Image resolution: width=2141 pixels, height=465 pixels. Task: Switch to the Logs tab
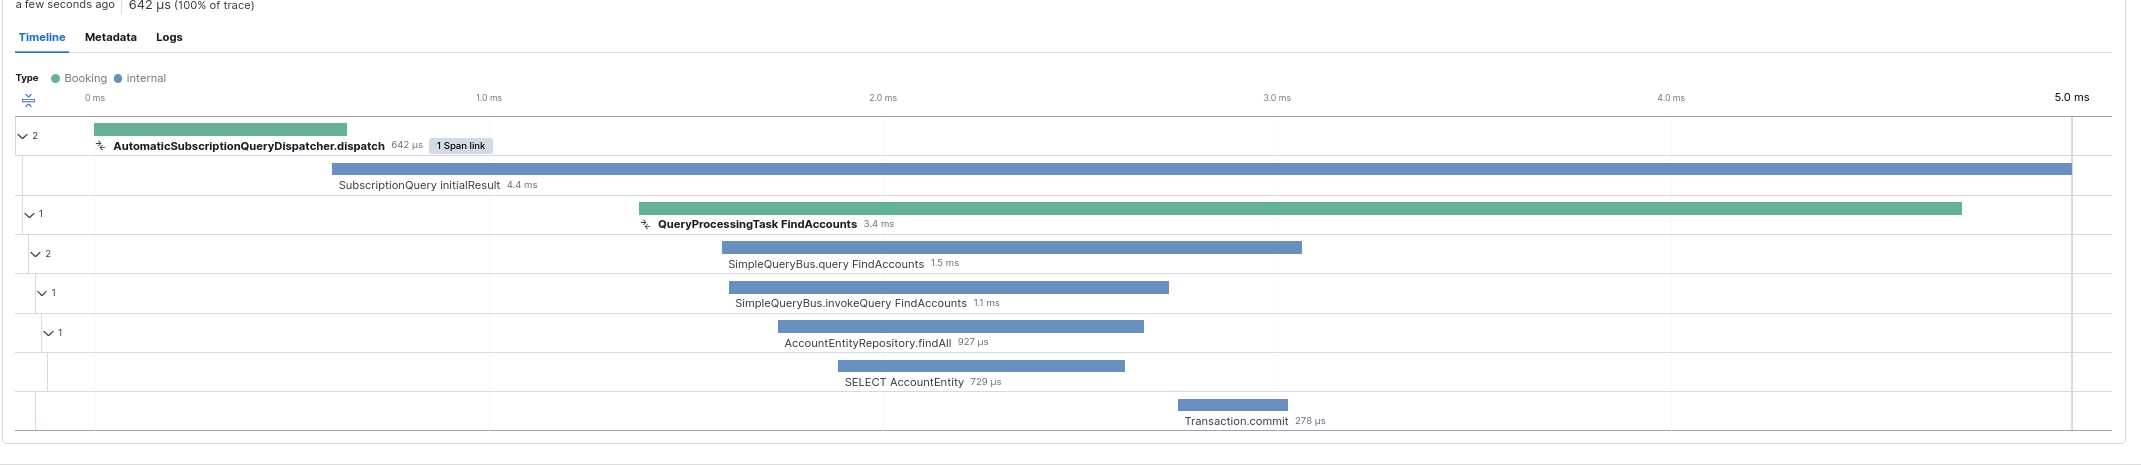pyautogui.click(x=169, y=37)
